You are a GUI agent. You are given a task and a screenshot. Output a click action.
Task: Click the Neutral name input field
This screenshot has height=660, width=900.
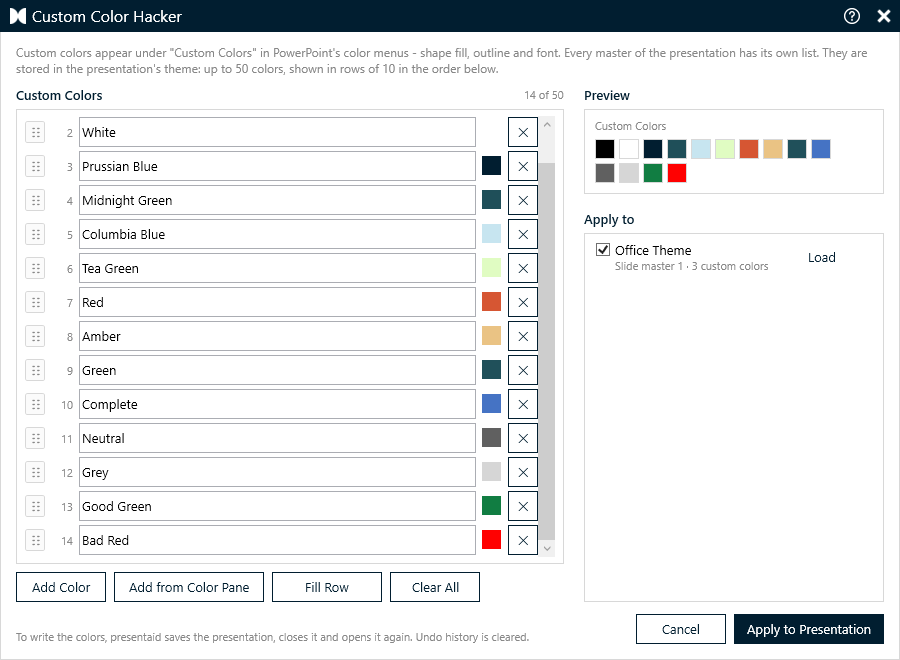(277, 438)
